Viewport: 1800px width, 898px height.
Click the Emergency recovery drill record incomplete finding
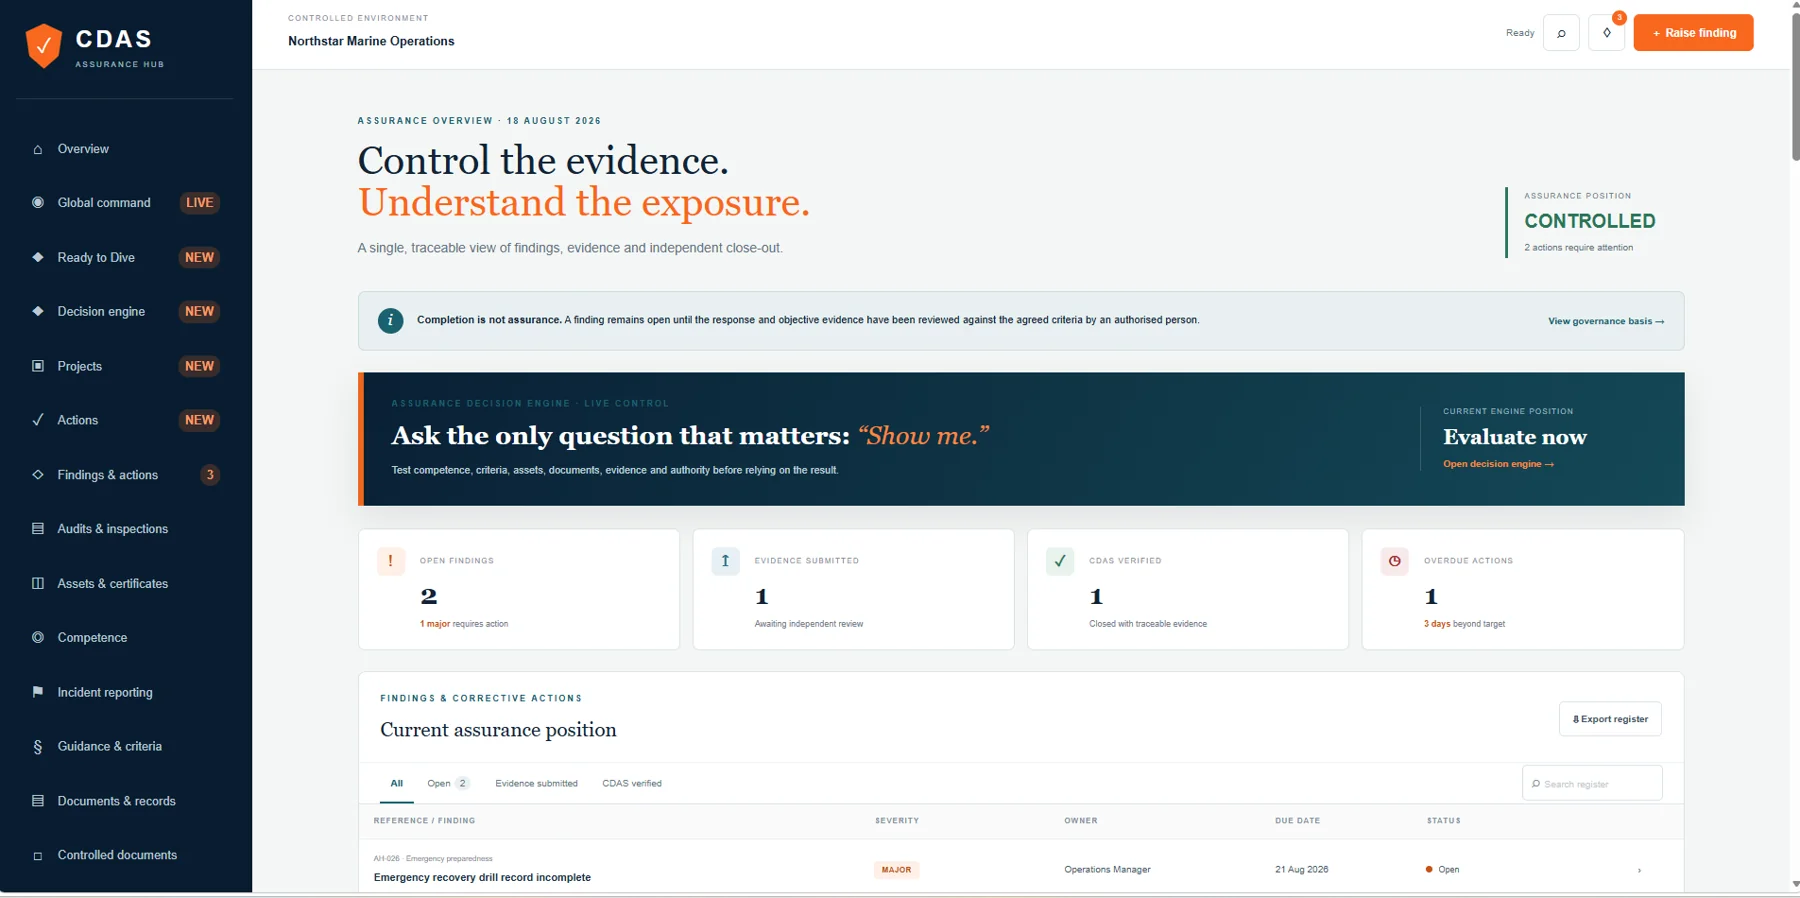[482, 877]
